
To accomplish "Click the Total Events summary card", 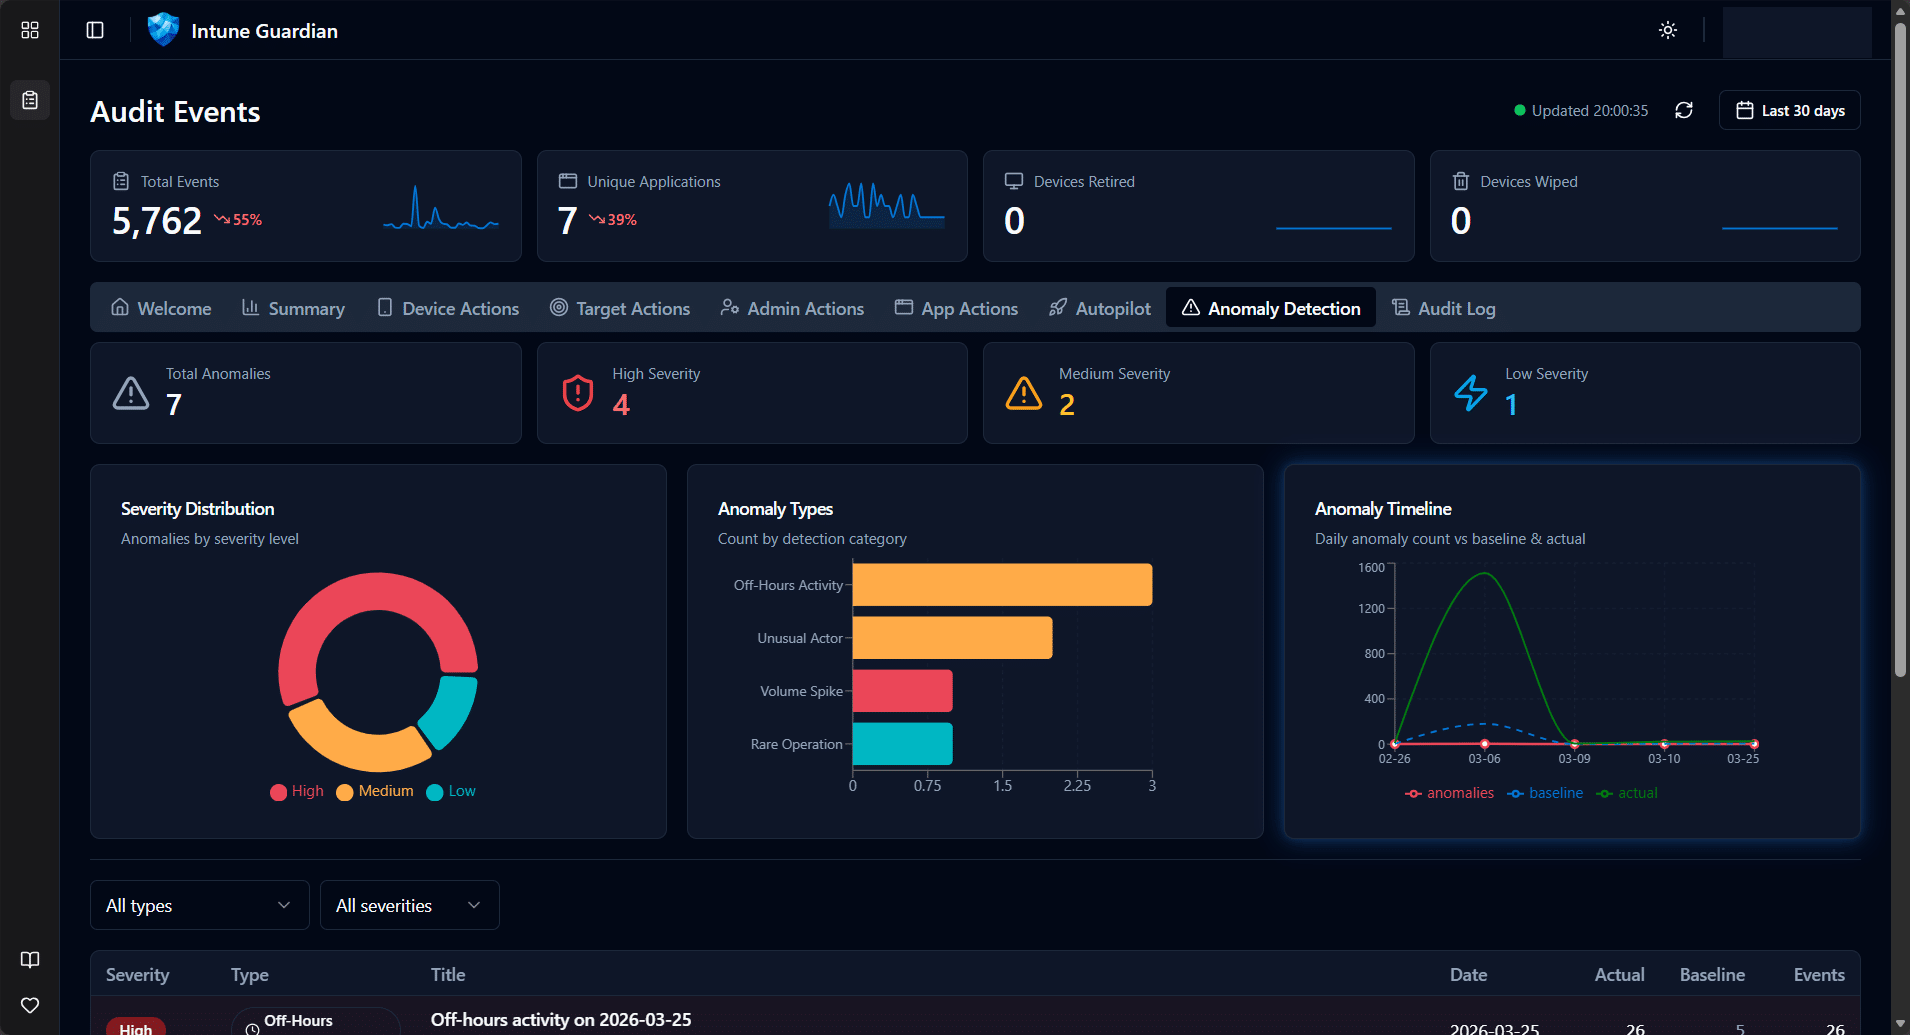I will click(305, 205).
